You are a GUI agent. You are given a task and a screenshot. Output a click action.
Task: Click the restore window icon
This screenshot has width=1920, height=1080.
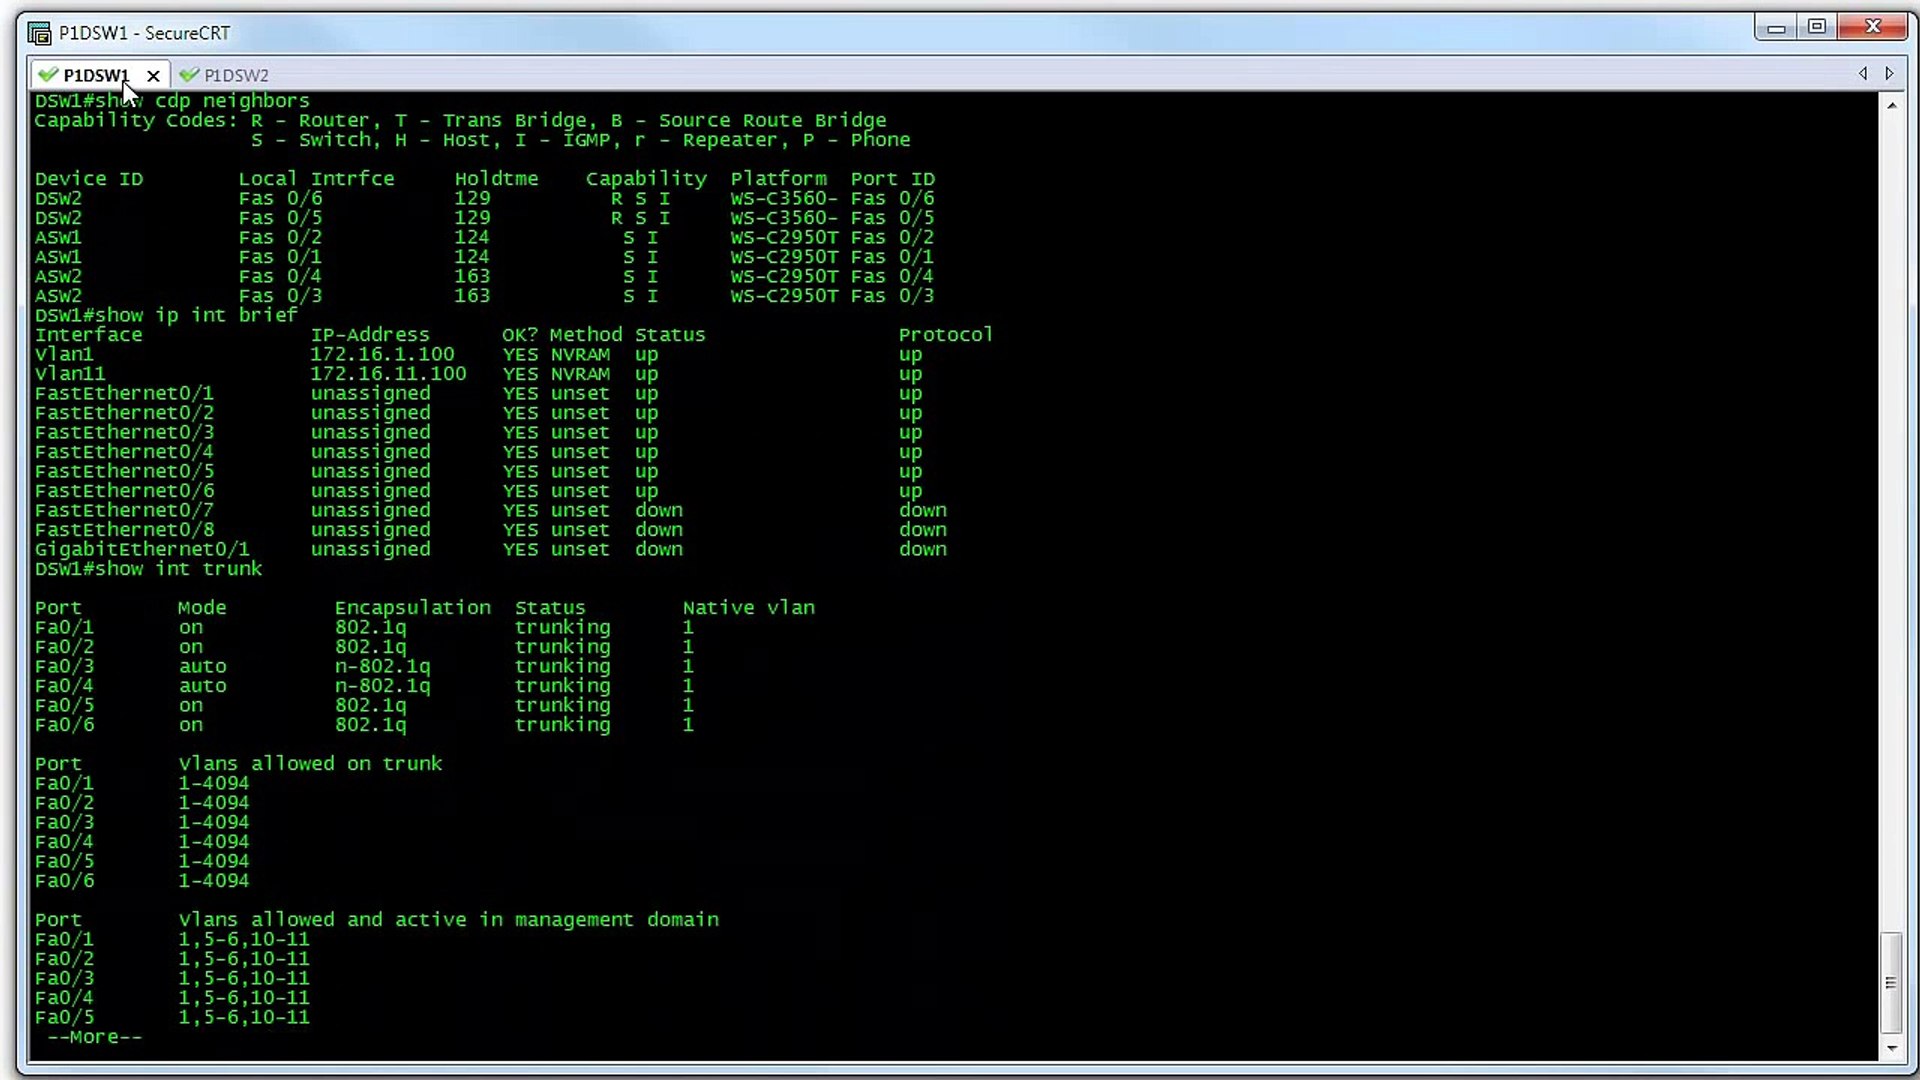[1818, 26]
